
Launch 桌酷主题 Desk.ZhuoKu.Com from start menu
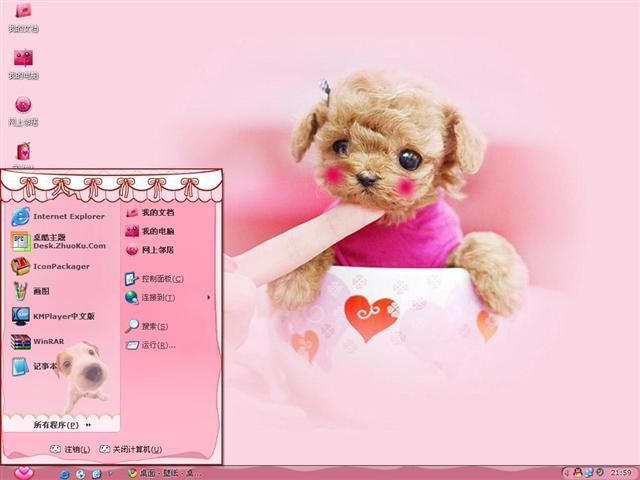click(58, 241)
